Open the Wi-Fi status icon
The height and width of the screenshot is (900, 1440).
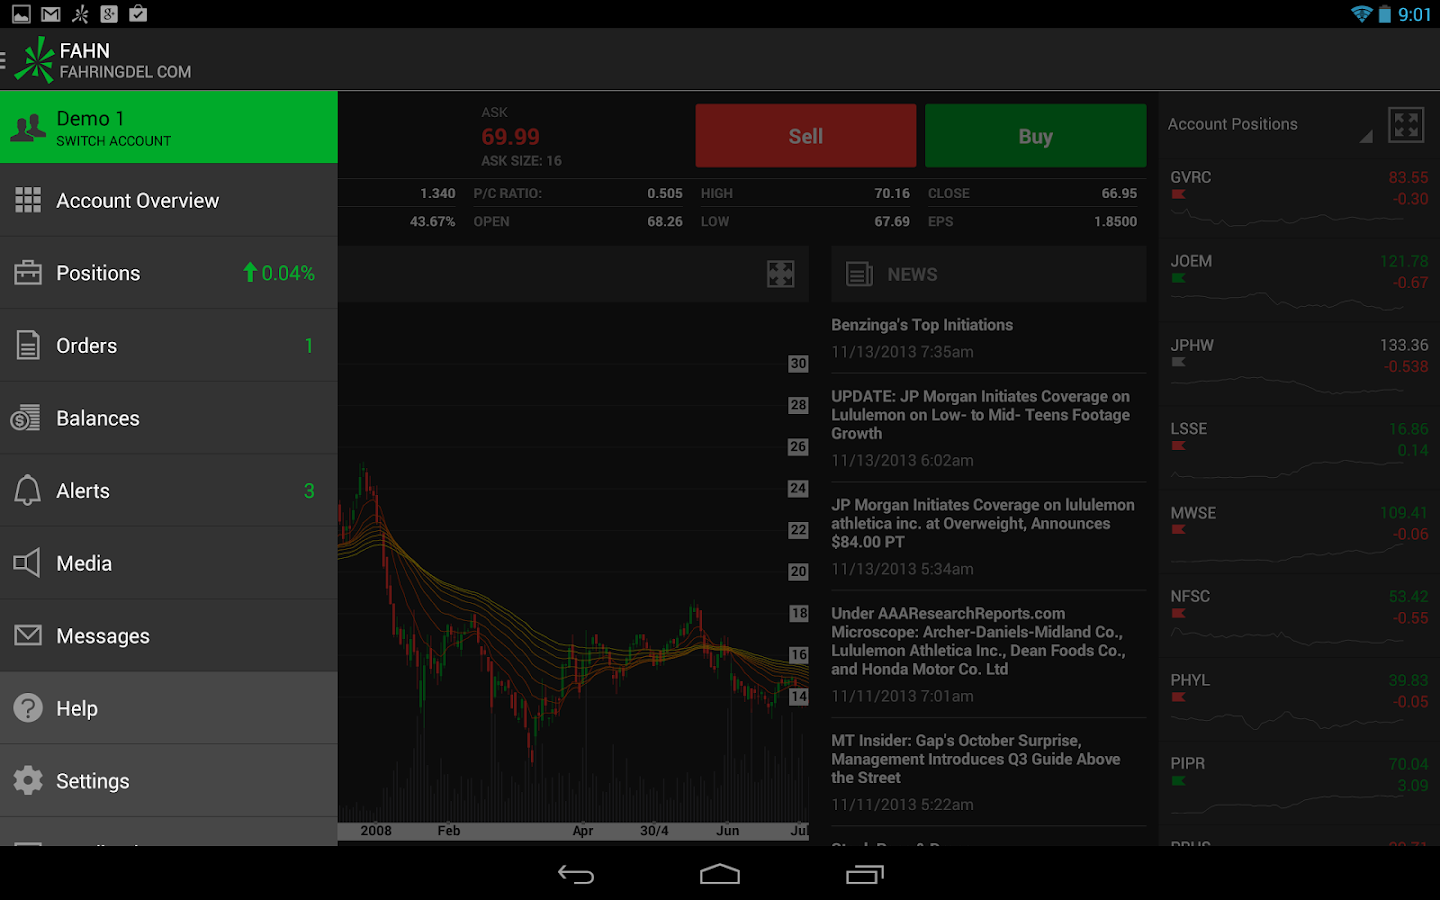coord(1361,14)
